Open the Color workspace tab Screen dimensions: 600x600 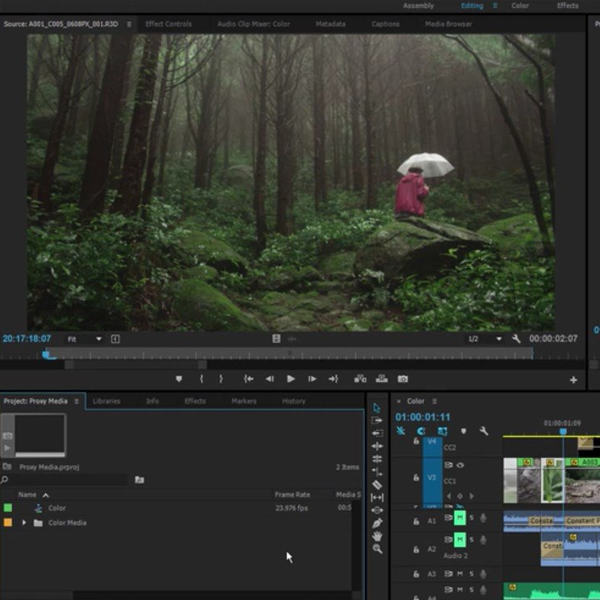pos(520,5)
